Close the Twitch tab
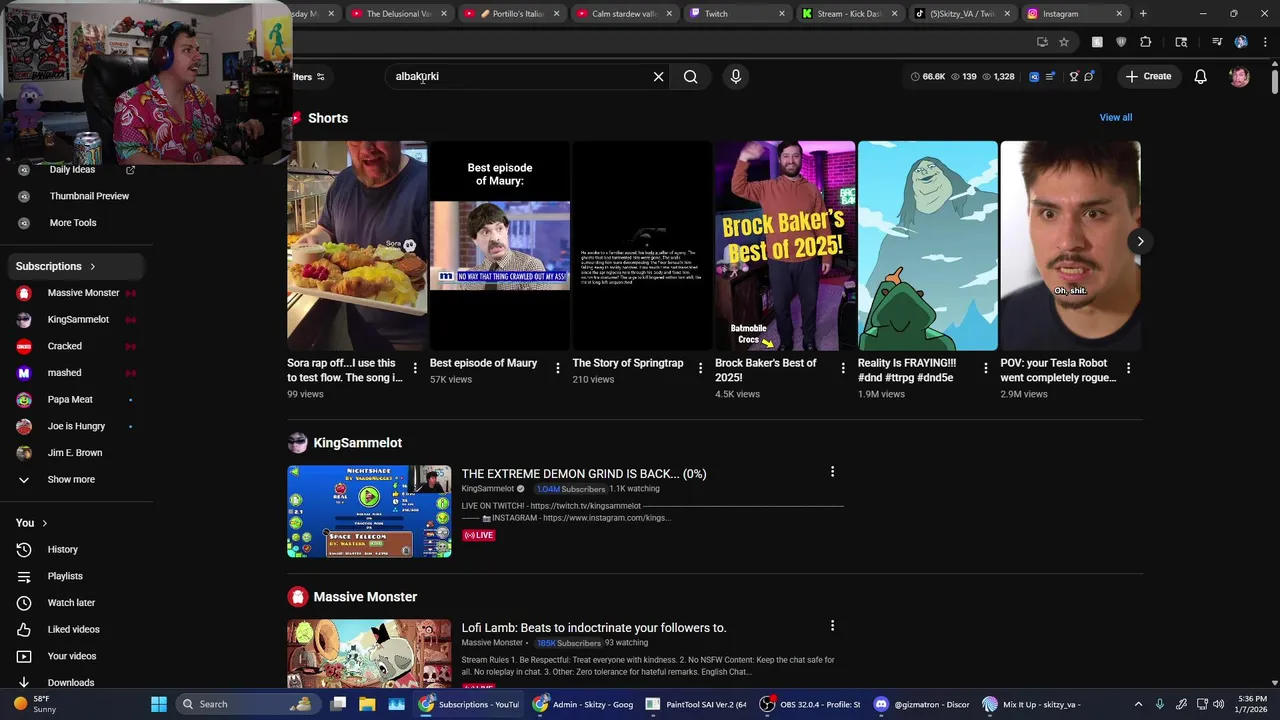Image resolution: width=1280 pixels, height=720 pixels. 782,14
